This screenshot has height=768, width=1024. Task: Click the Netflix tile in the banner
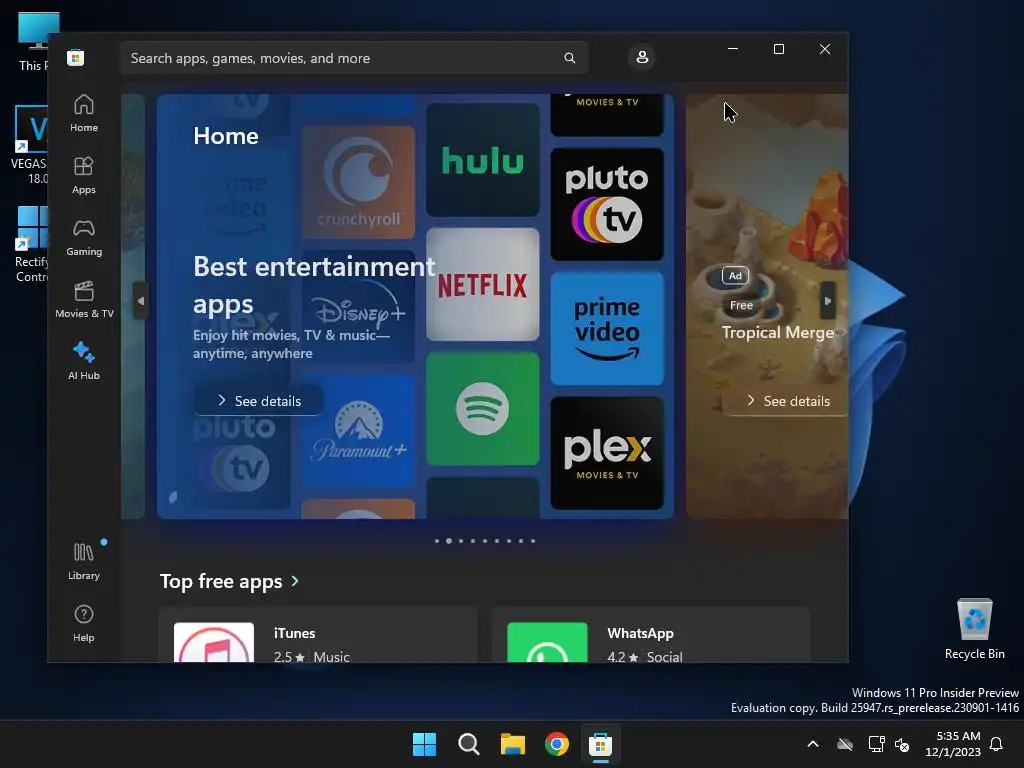(483, 285)
